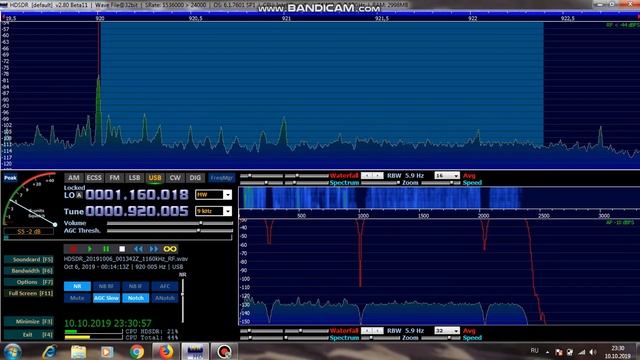Fast-forward the recording with double right arrows
Image resolution: width=640 pixels, height=360 pixels.
coord(154,249)
